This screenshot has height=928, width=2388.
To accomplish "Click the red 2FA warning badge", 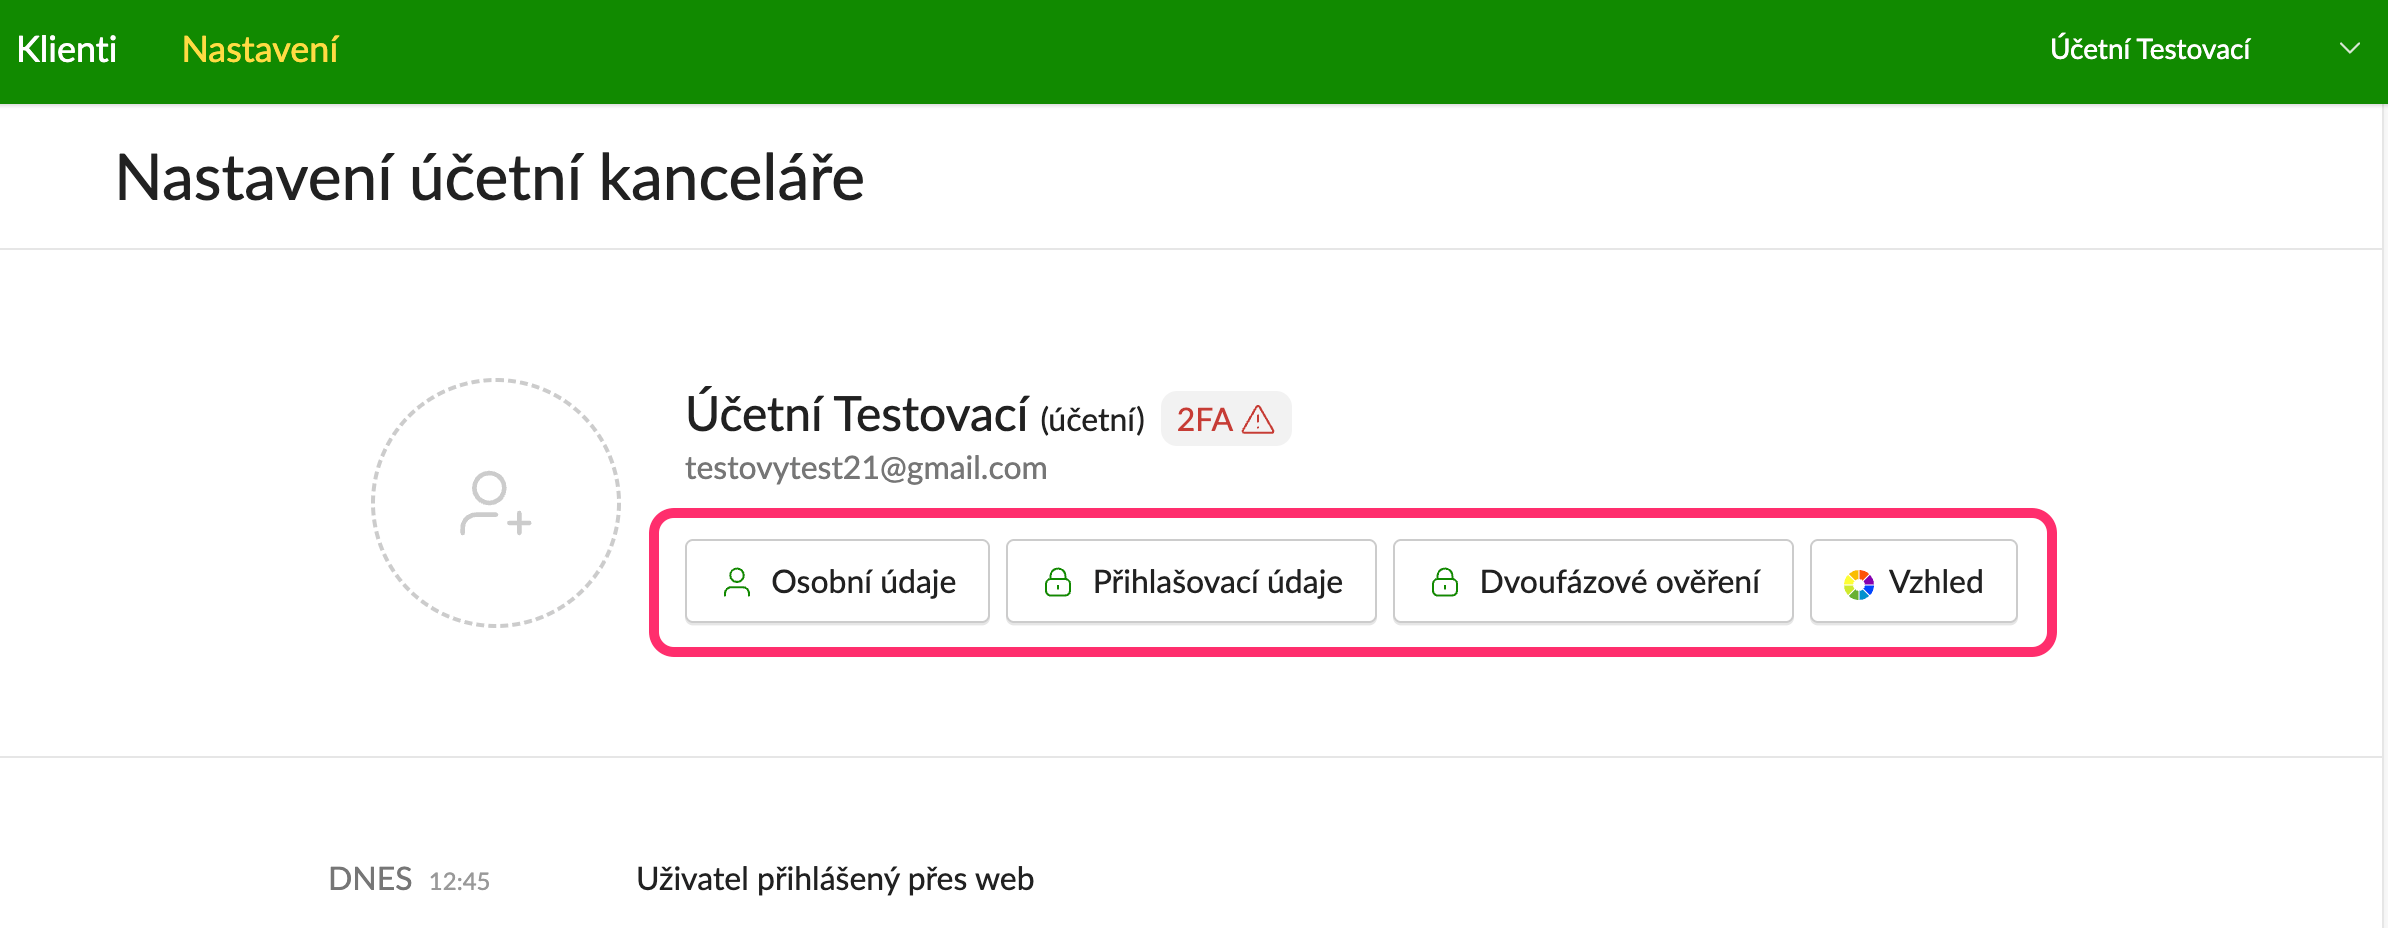I will click(1226, 419).
